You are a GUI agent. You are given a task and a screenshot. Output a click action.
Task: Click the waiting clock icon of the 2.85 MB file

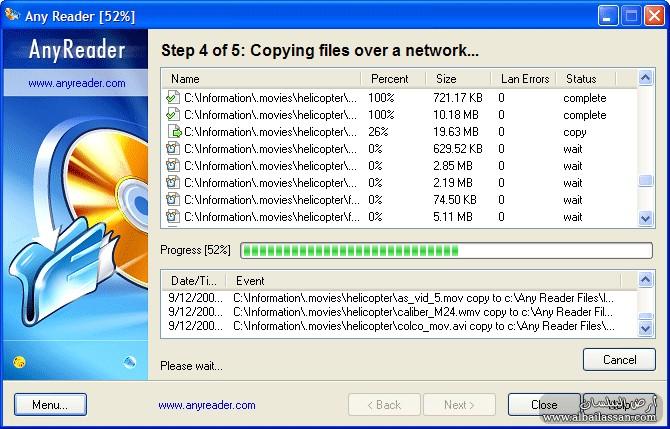pyautogui.click(x=173, y=166)
